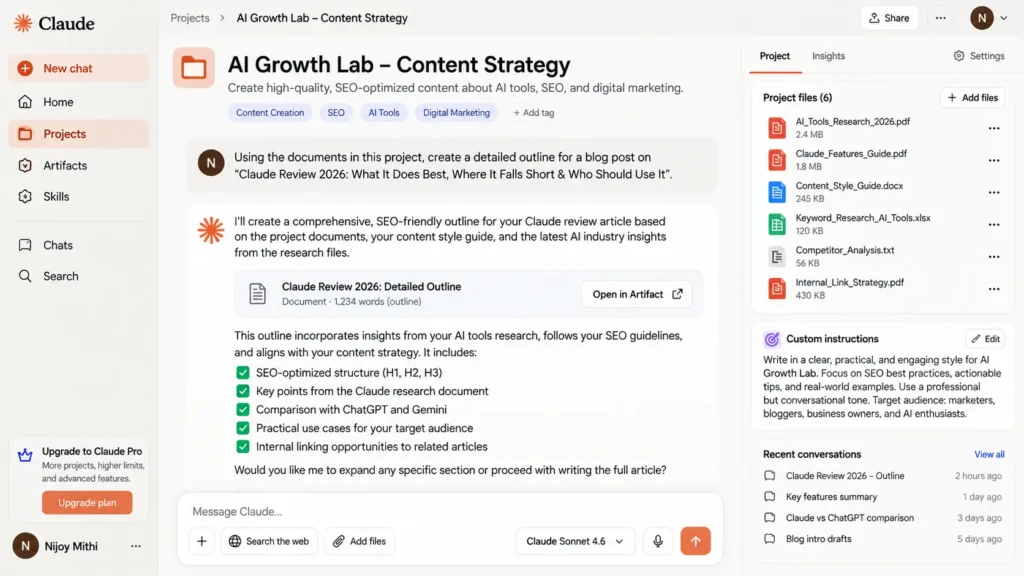The height and width of the screenshot is (576, 1024).
Task: Open options for Competitor_Analysis.txt
Action: [994, 257]
